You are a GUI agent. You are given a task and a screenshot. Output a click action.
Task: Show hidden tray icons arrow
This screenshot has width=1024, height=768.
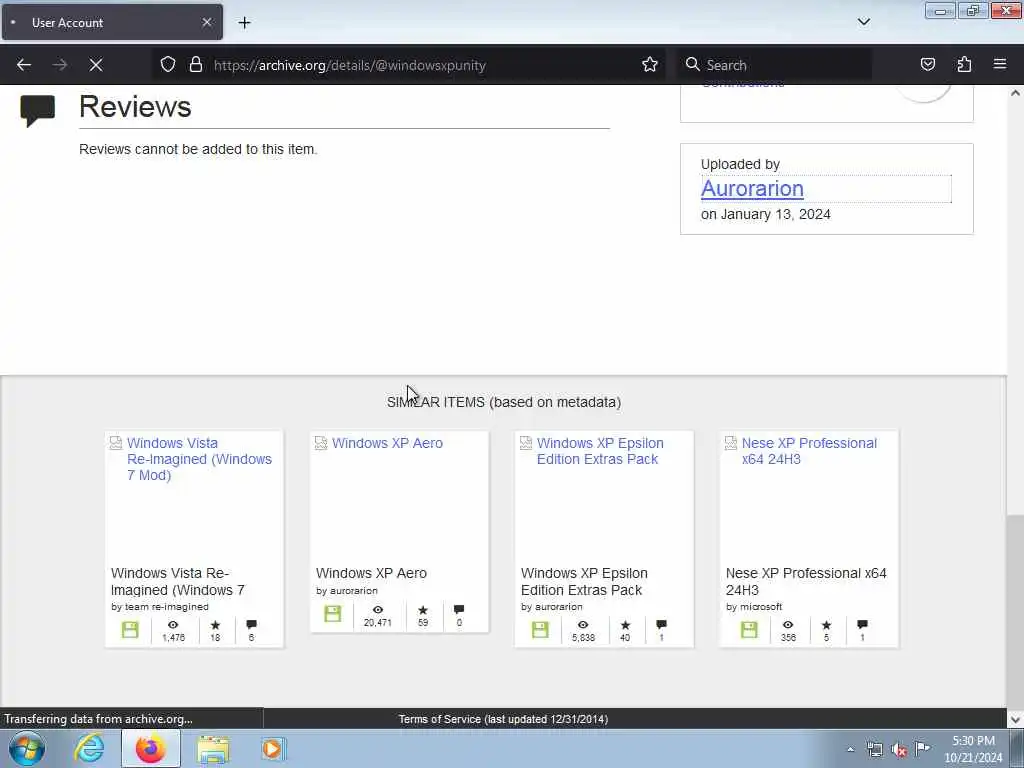tap(850, 750)
